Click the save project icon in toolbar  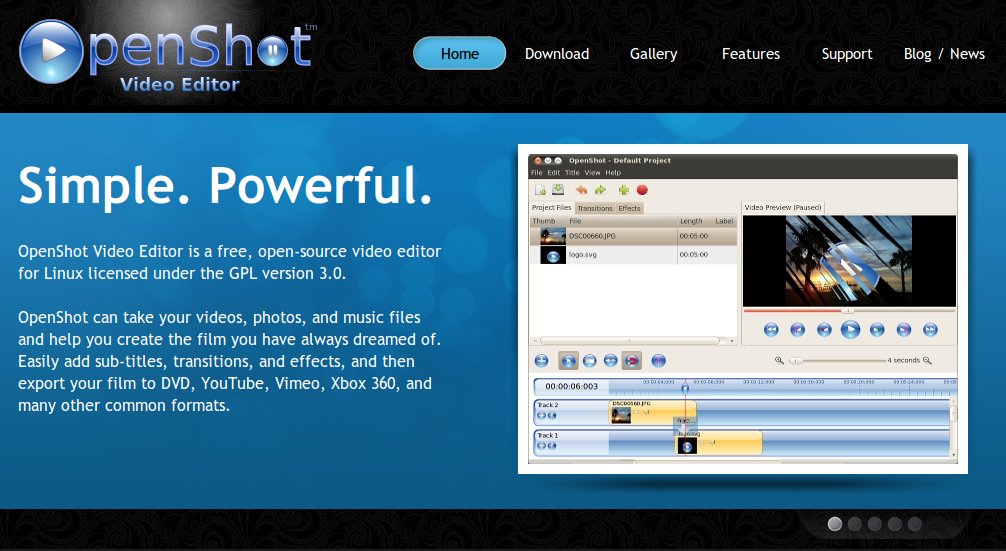coord(557,189)
